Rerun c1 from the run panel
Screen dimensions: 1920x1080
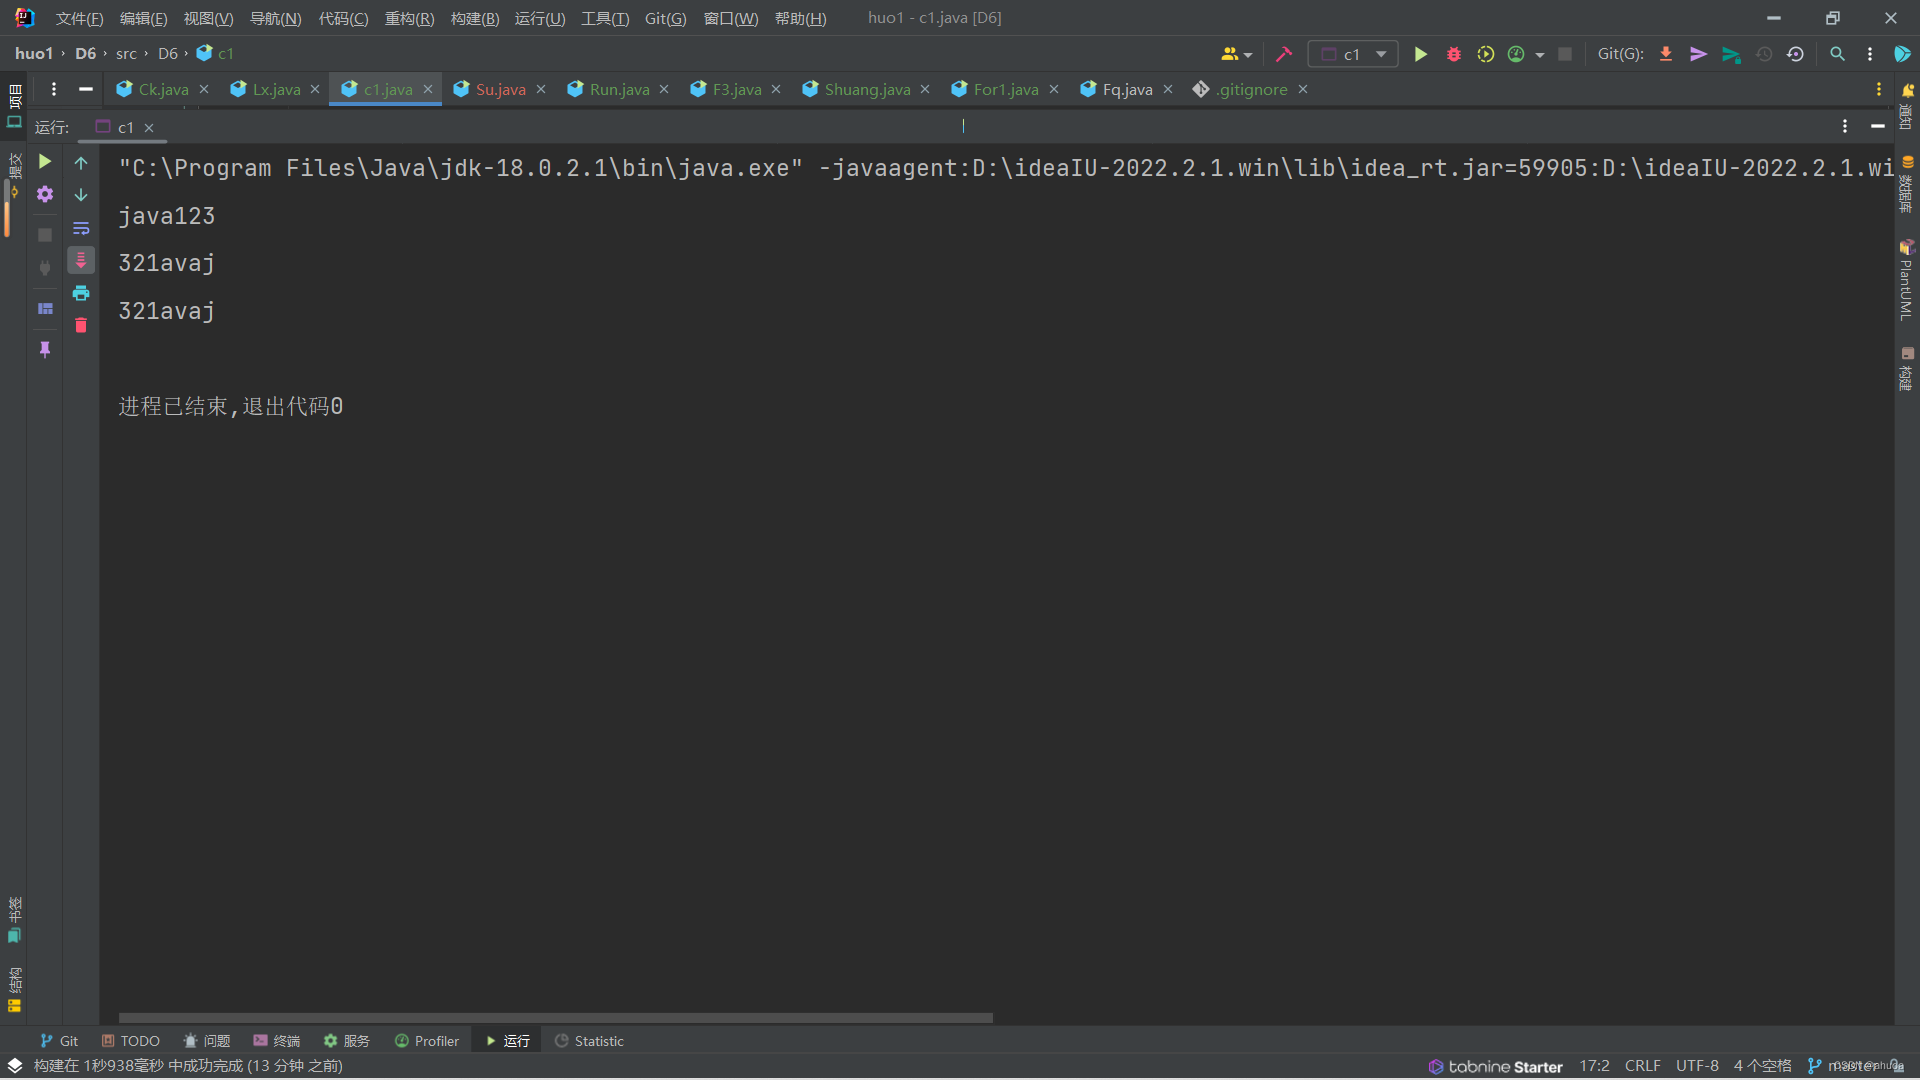click(x=45, y=161)
